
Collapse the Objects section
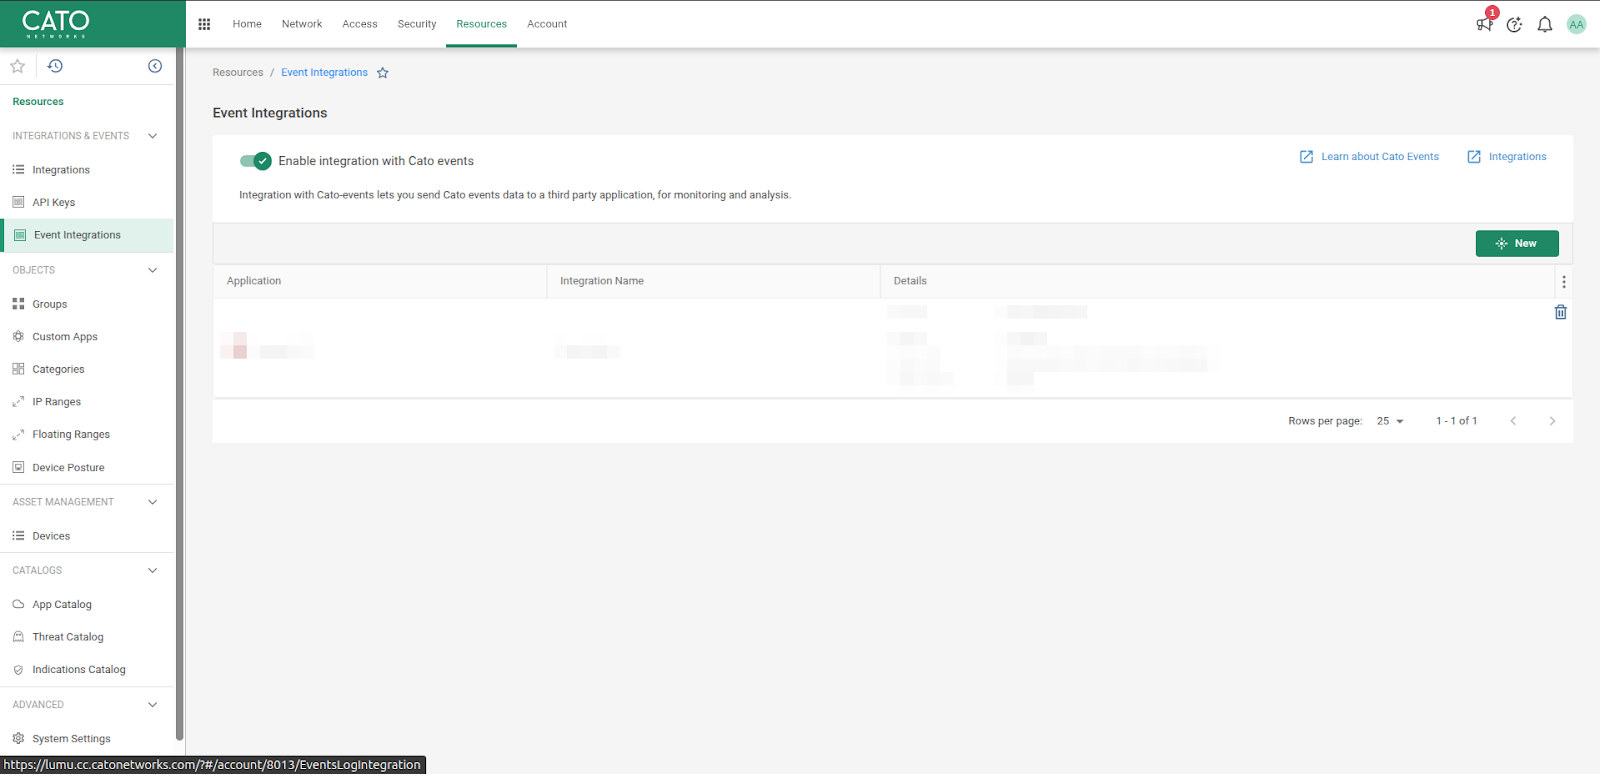152,270
